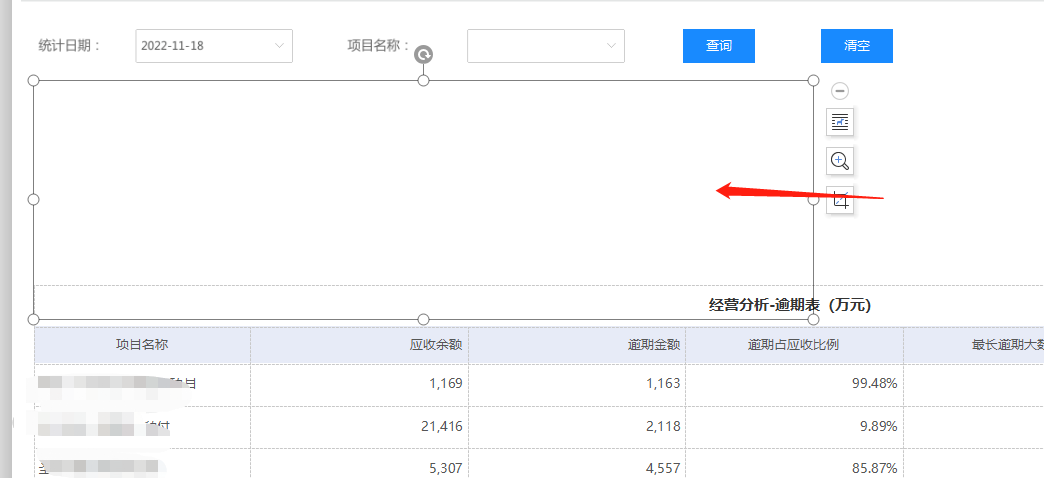Click the left-middle edge resize handle
Viewport: 1044px width, 478px height.
[33, 199]
